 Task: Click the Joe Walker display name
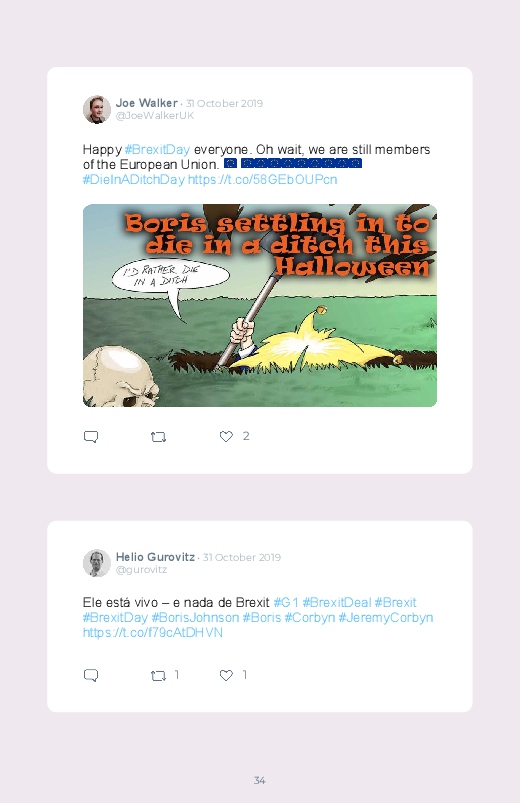147,103
